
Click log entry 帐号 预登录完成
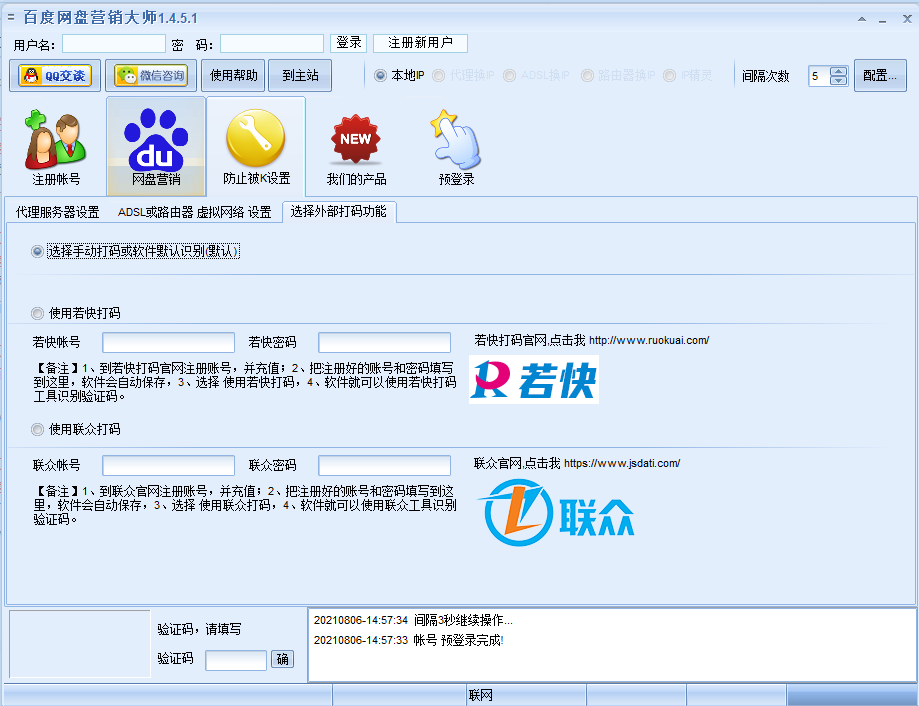409,640
